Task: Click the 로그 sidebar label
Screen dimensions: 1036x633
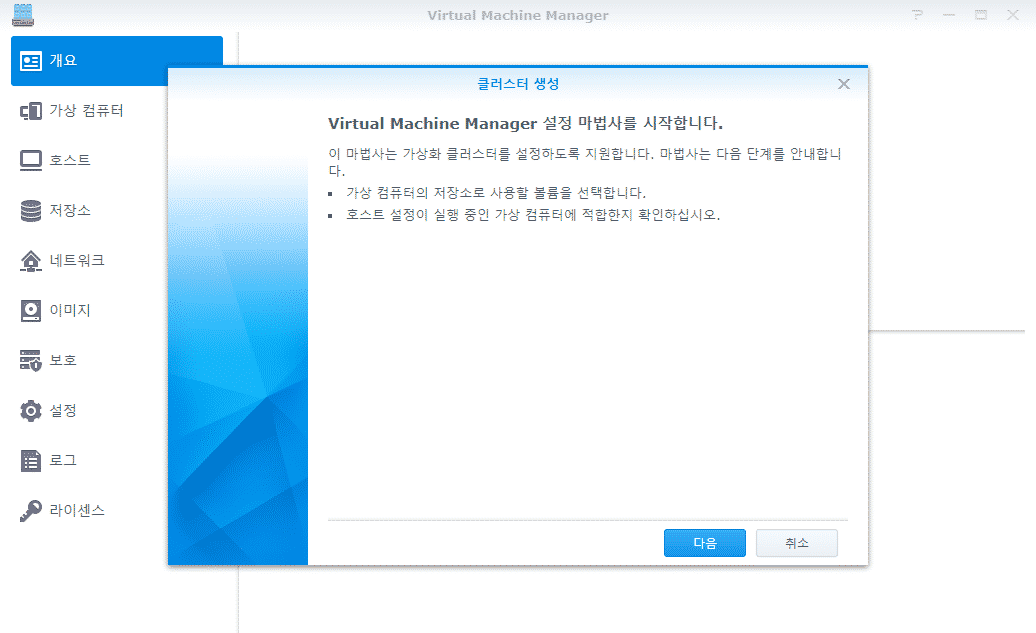Action: (63, 461)
